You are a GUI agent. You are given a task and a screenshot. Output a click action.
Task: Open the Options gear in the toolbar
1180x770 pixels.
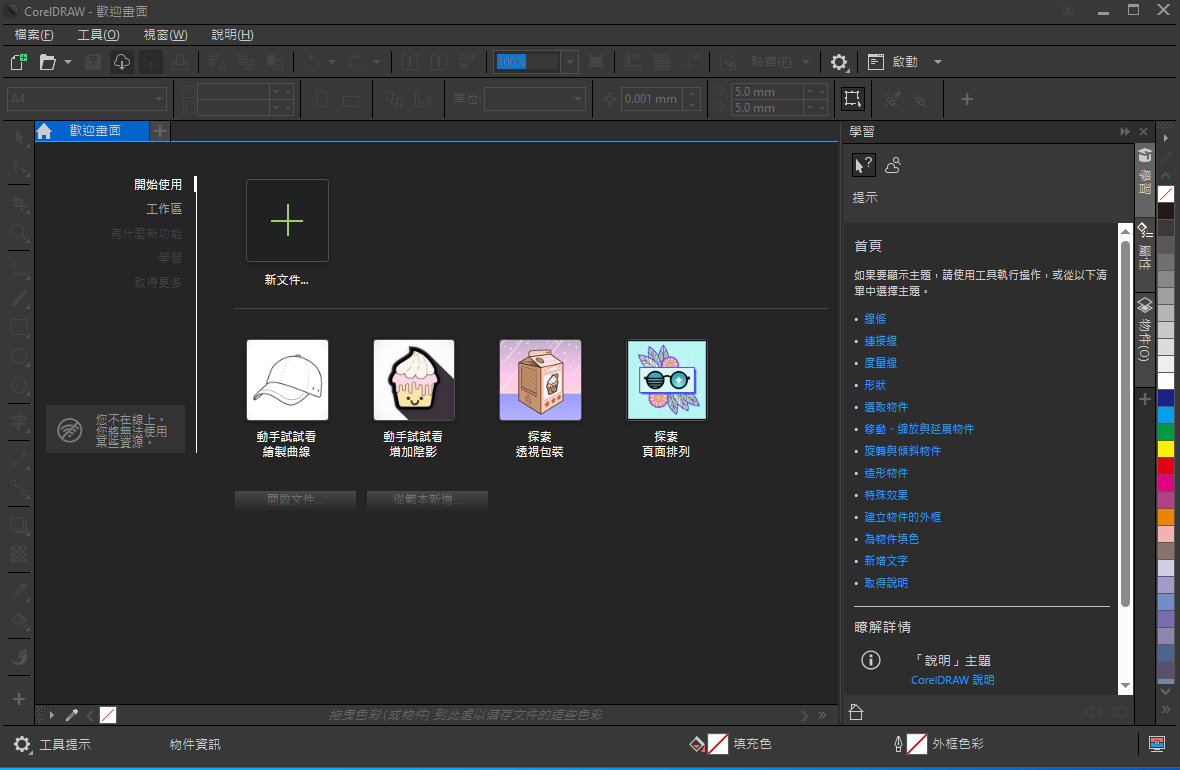839,62
